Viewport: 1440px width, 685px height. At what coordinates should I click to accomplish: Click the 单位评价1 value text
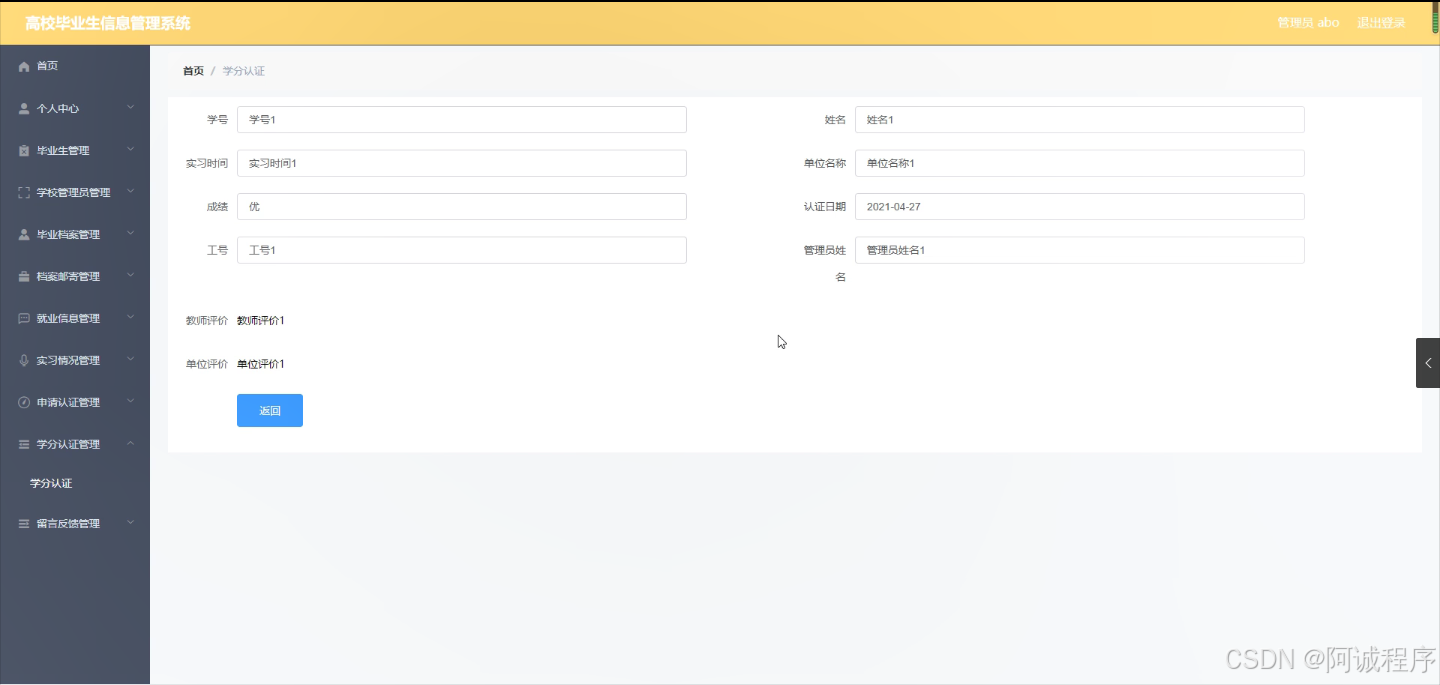click(261, 364)
